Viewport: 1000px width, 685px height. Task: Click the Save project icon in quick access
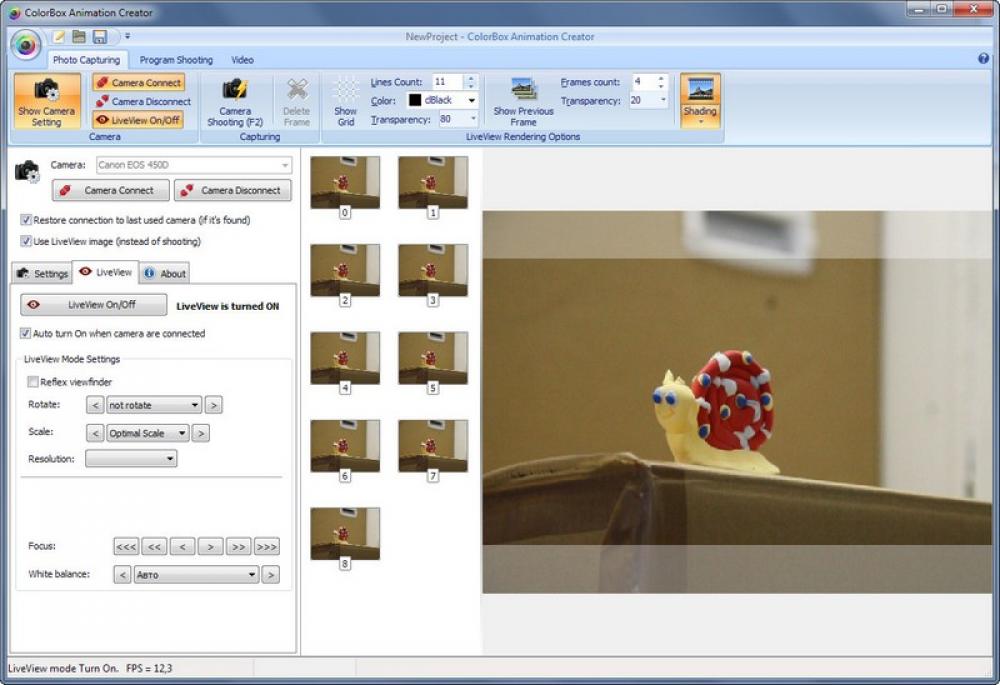101,36
